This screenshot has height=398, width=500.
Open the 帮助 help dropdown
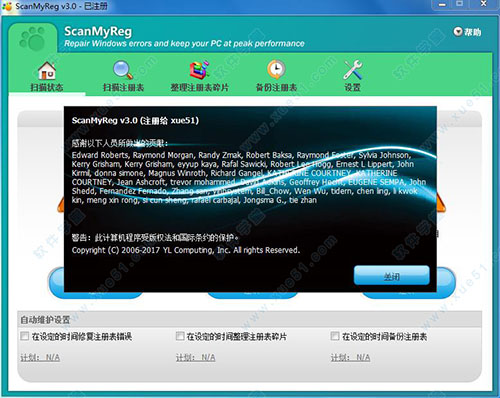[x=467, y=32]
